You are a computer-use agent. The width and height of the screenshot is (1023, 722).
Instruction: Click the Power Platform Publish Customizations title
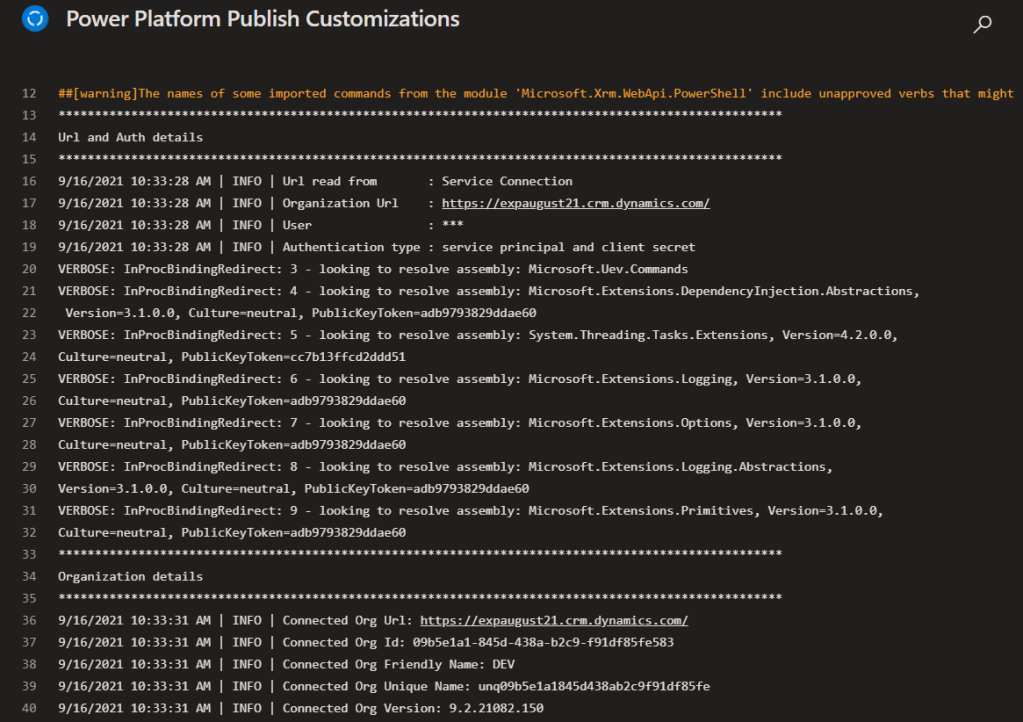tap(262, 20)
